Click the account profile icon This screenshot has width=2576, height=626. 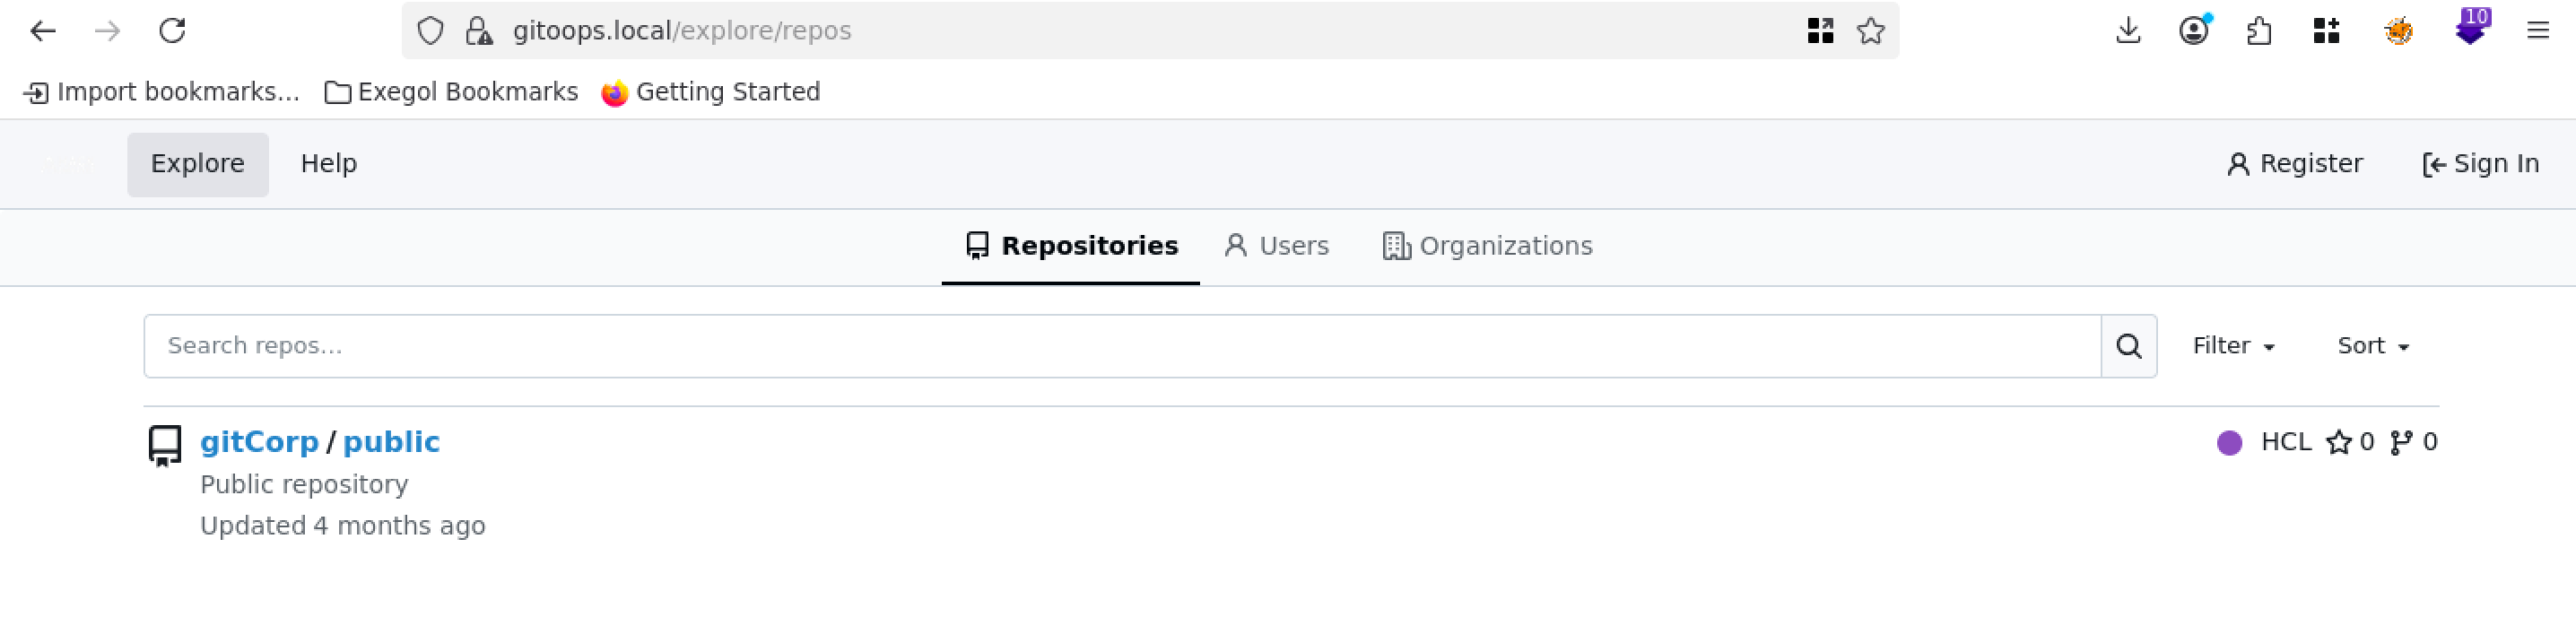2194,31
